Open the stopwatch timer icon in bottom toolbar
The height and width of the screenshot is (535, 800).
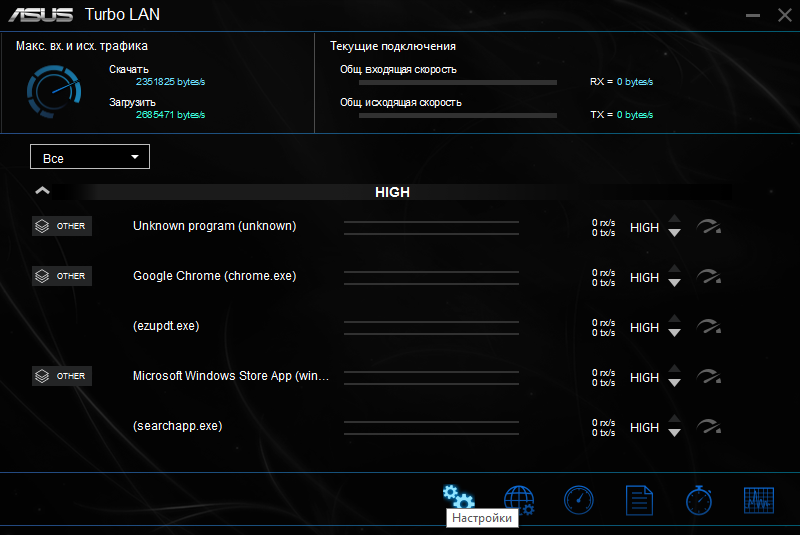coord(699,500)
